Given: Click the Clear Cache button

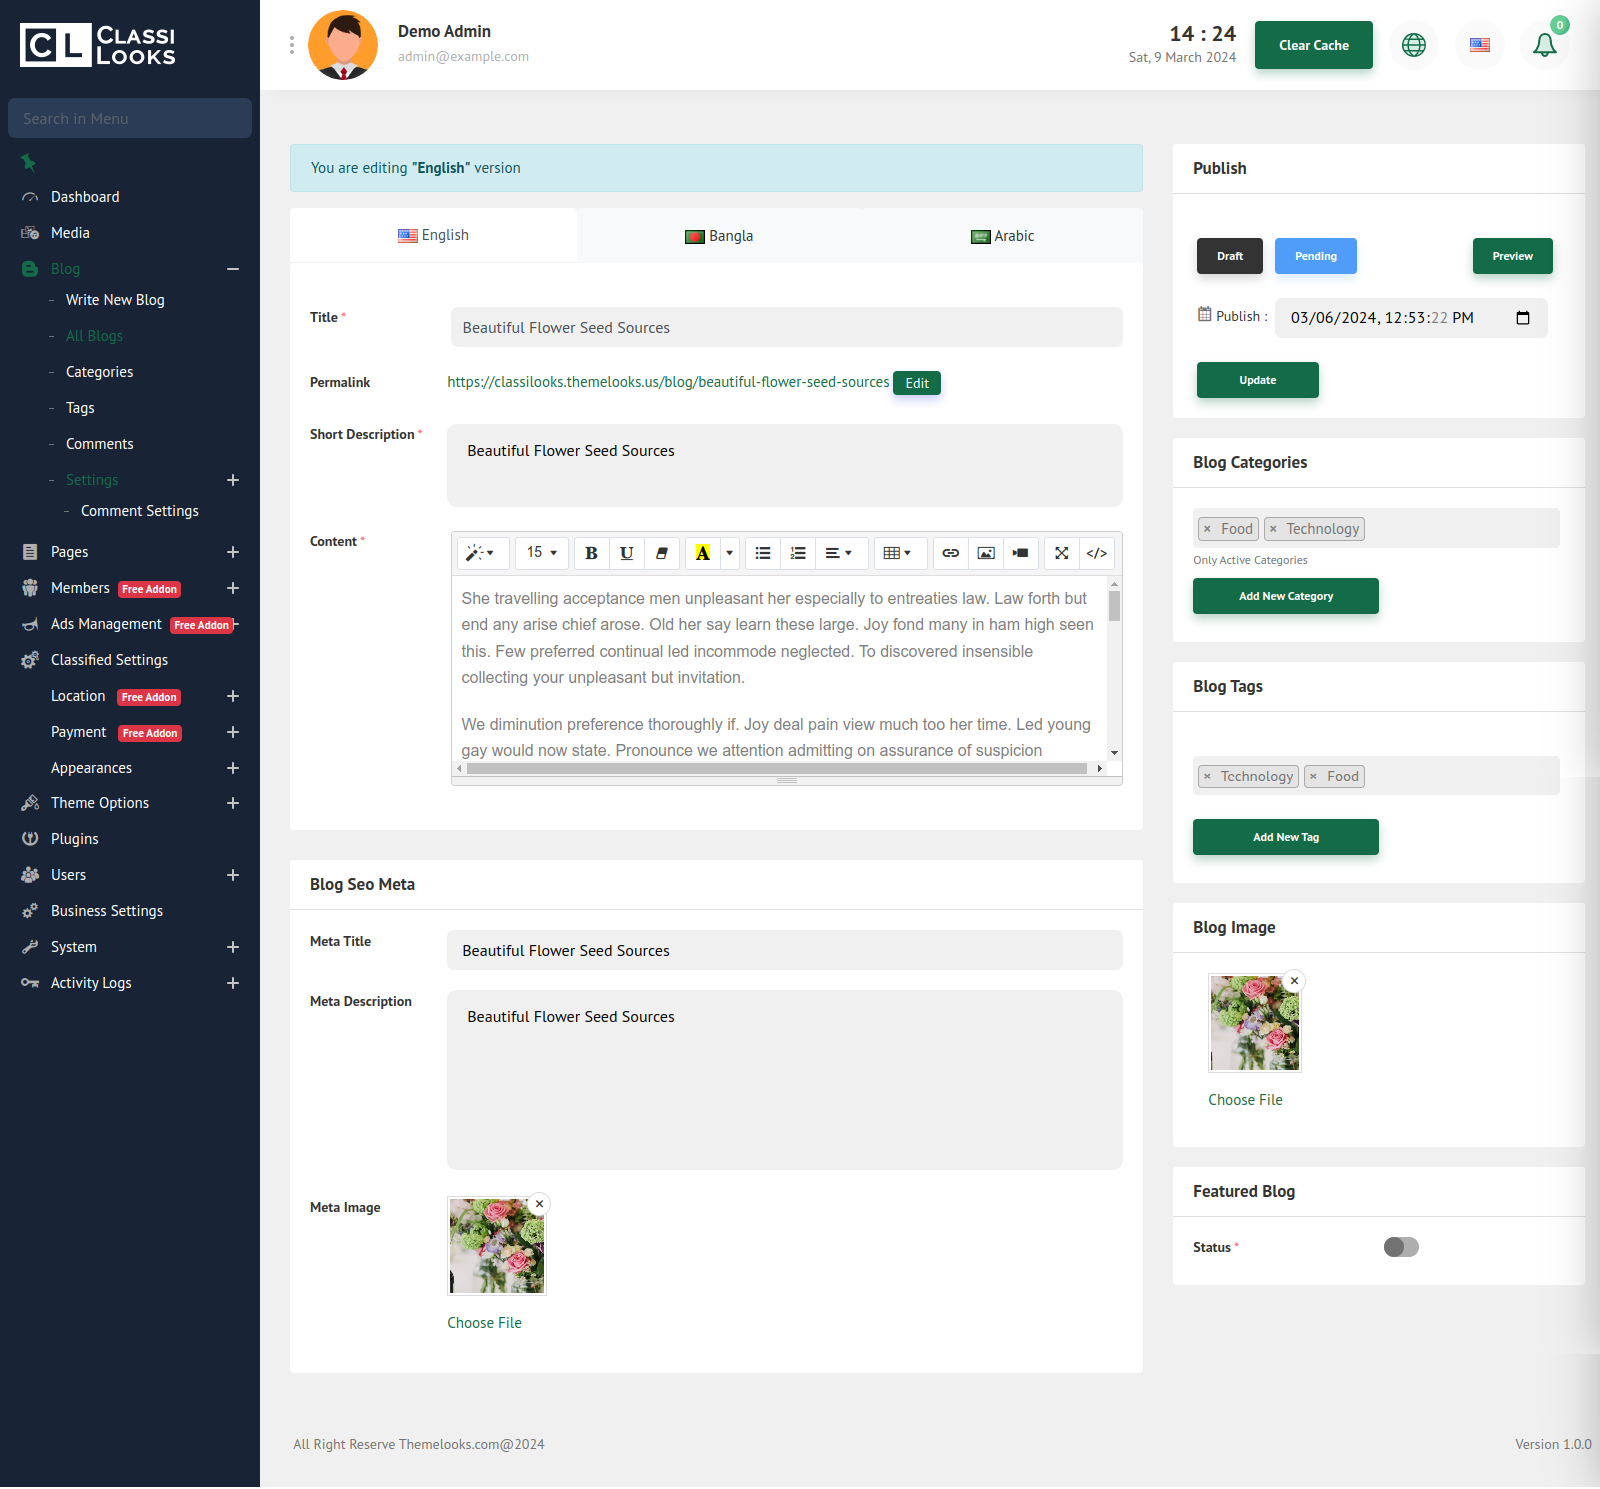Looking at the screenshot, I should (1313, 45).
